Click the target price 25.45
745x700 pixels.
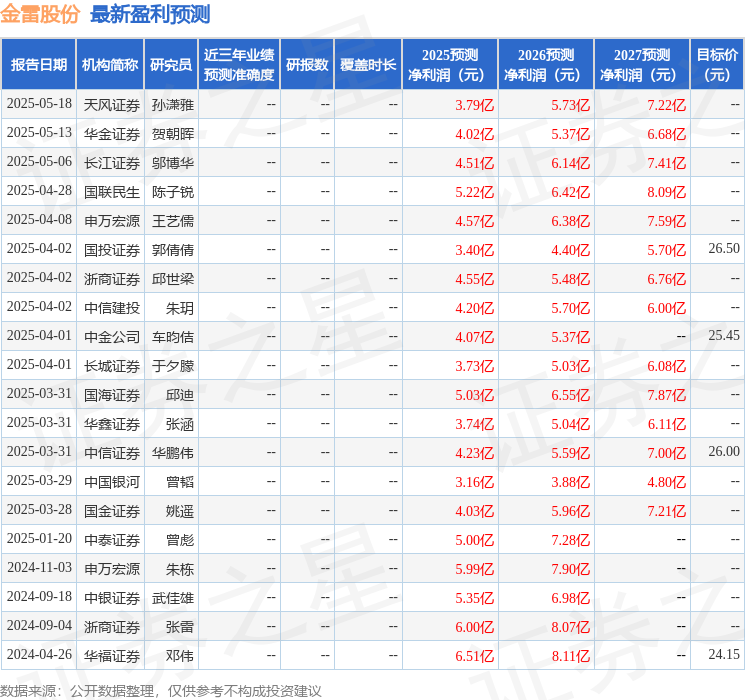coord(724,336)
